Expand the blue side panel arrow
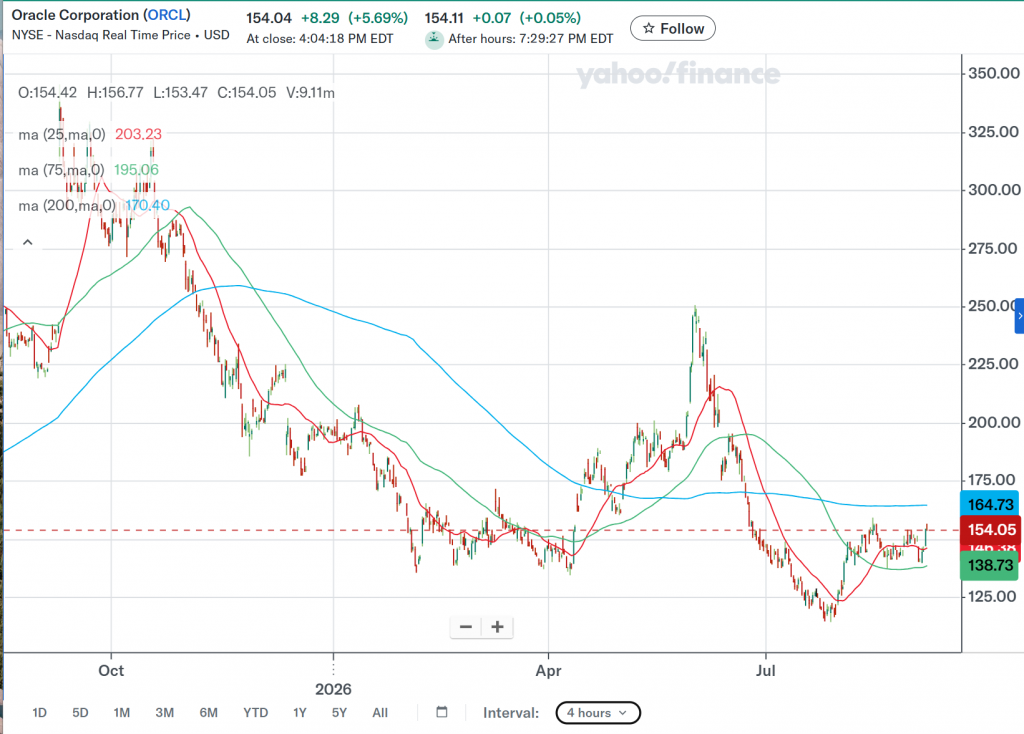Viewport: 1024px width, 734px height. pyautogui.click(x=1019, y=316)
